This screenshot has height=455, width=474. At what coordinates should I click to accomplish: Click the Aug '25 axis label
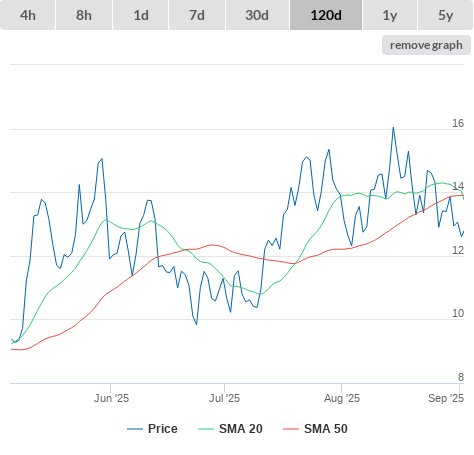click(x=342, y=398)
